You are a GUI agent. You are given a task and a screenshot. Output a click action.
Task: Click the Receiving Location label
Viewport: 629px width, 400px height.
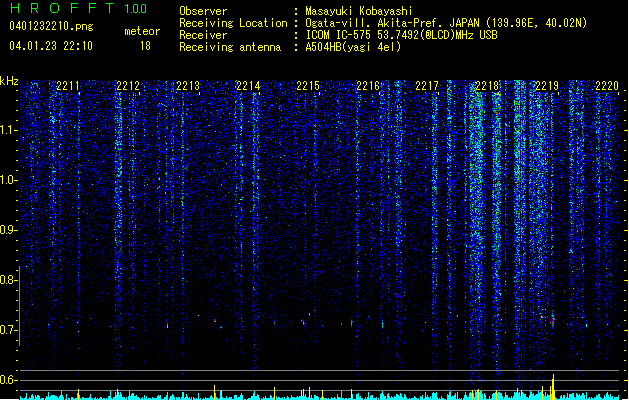(233, 23)
